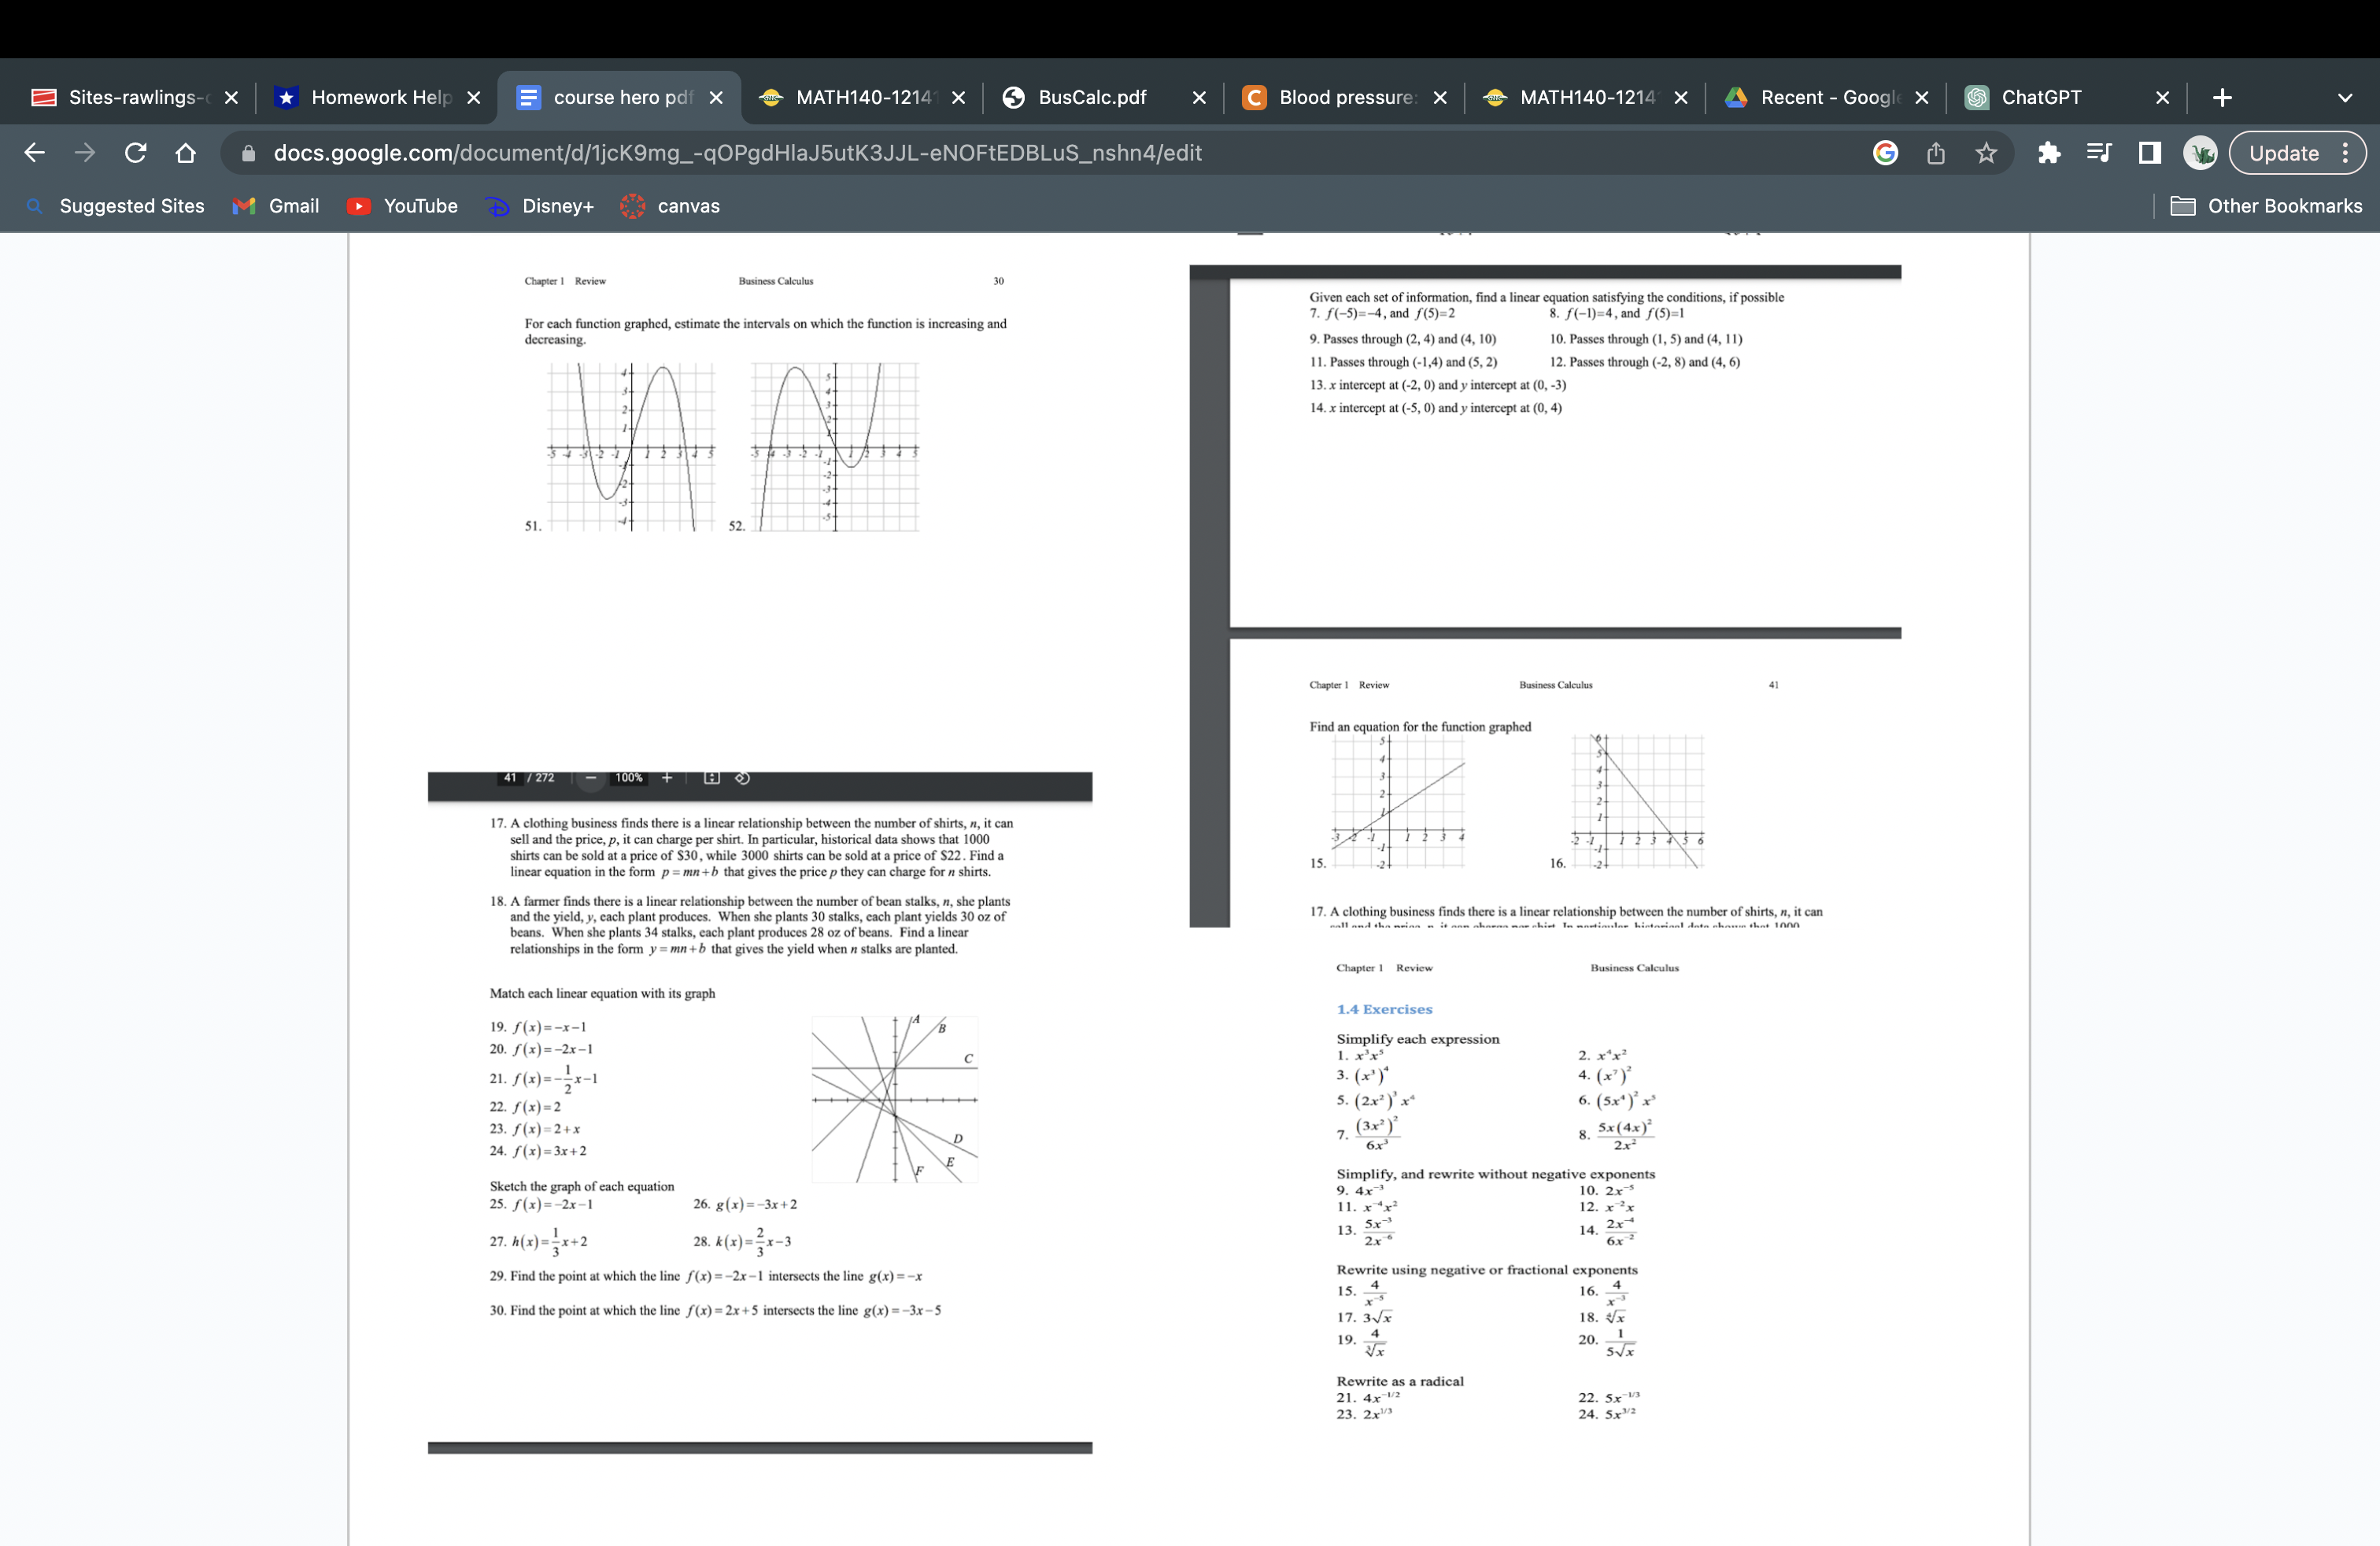Open the Chrome three-dot menu
This screenshot has width=2380, height=1546.
pyautogui.click(x=2347, y=153)
